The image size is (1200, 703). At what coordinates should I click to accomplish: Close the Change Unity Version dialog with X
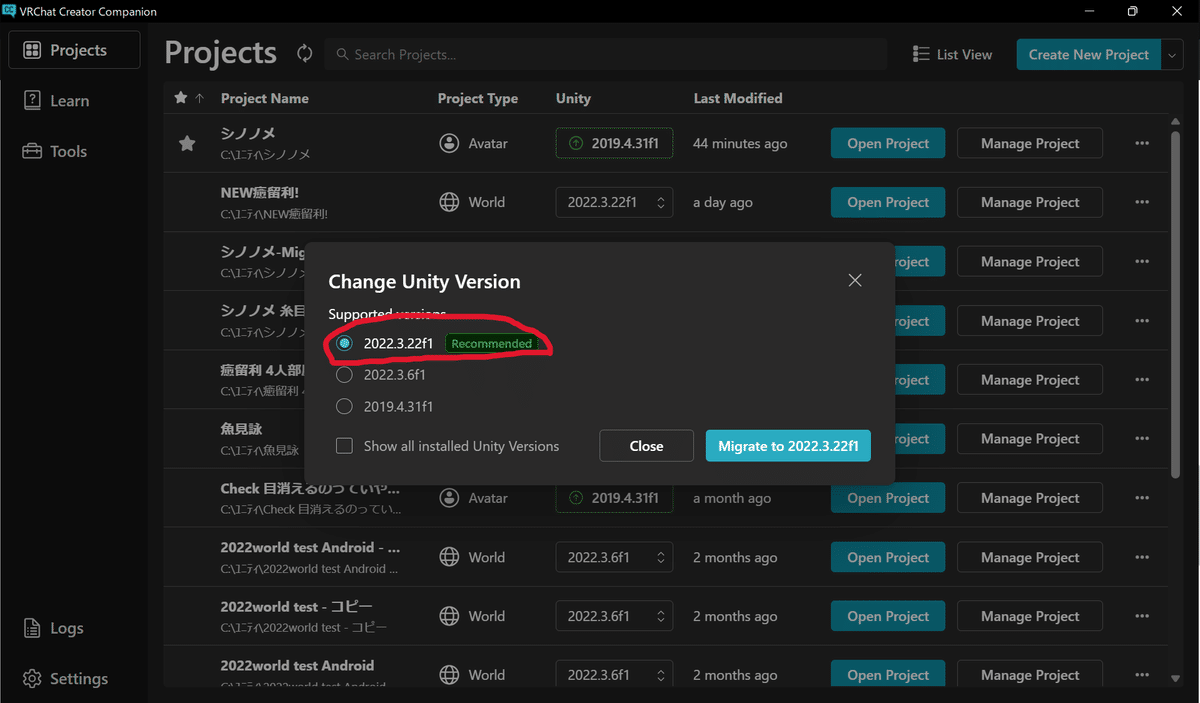tap(855, 280)
